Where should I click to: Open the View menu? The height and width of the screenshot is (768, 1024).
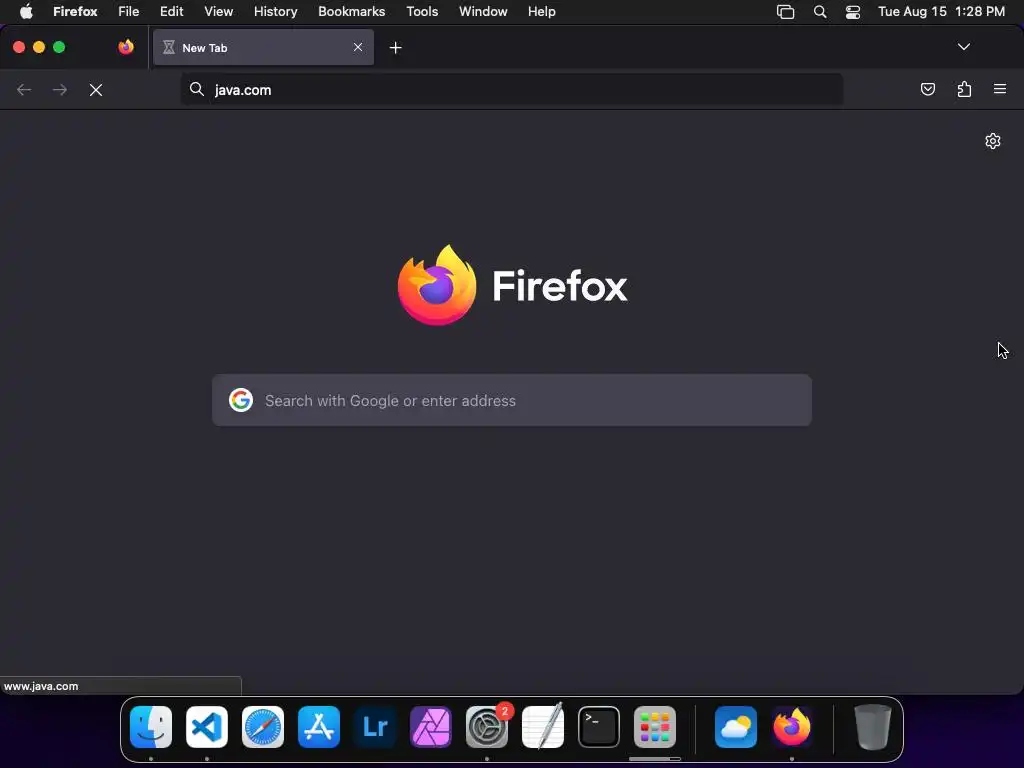[219, 12]
